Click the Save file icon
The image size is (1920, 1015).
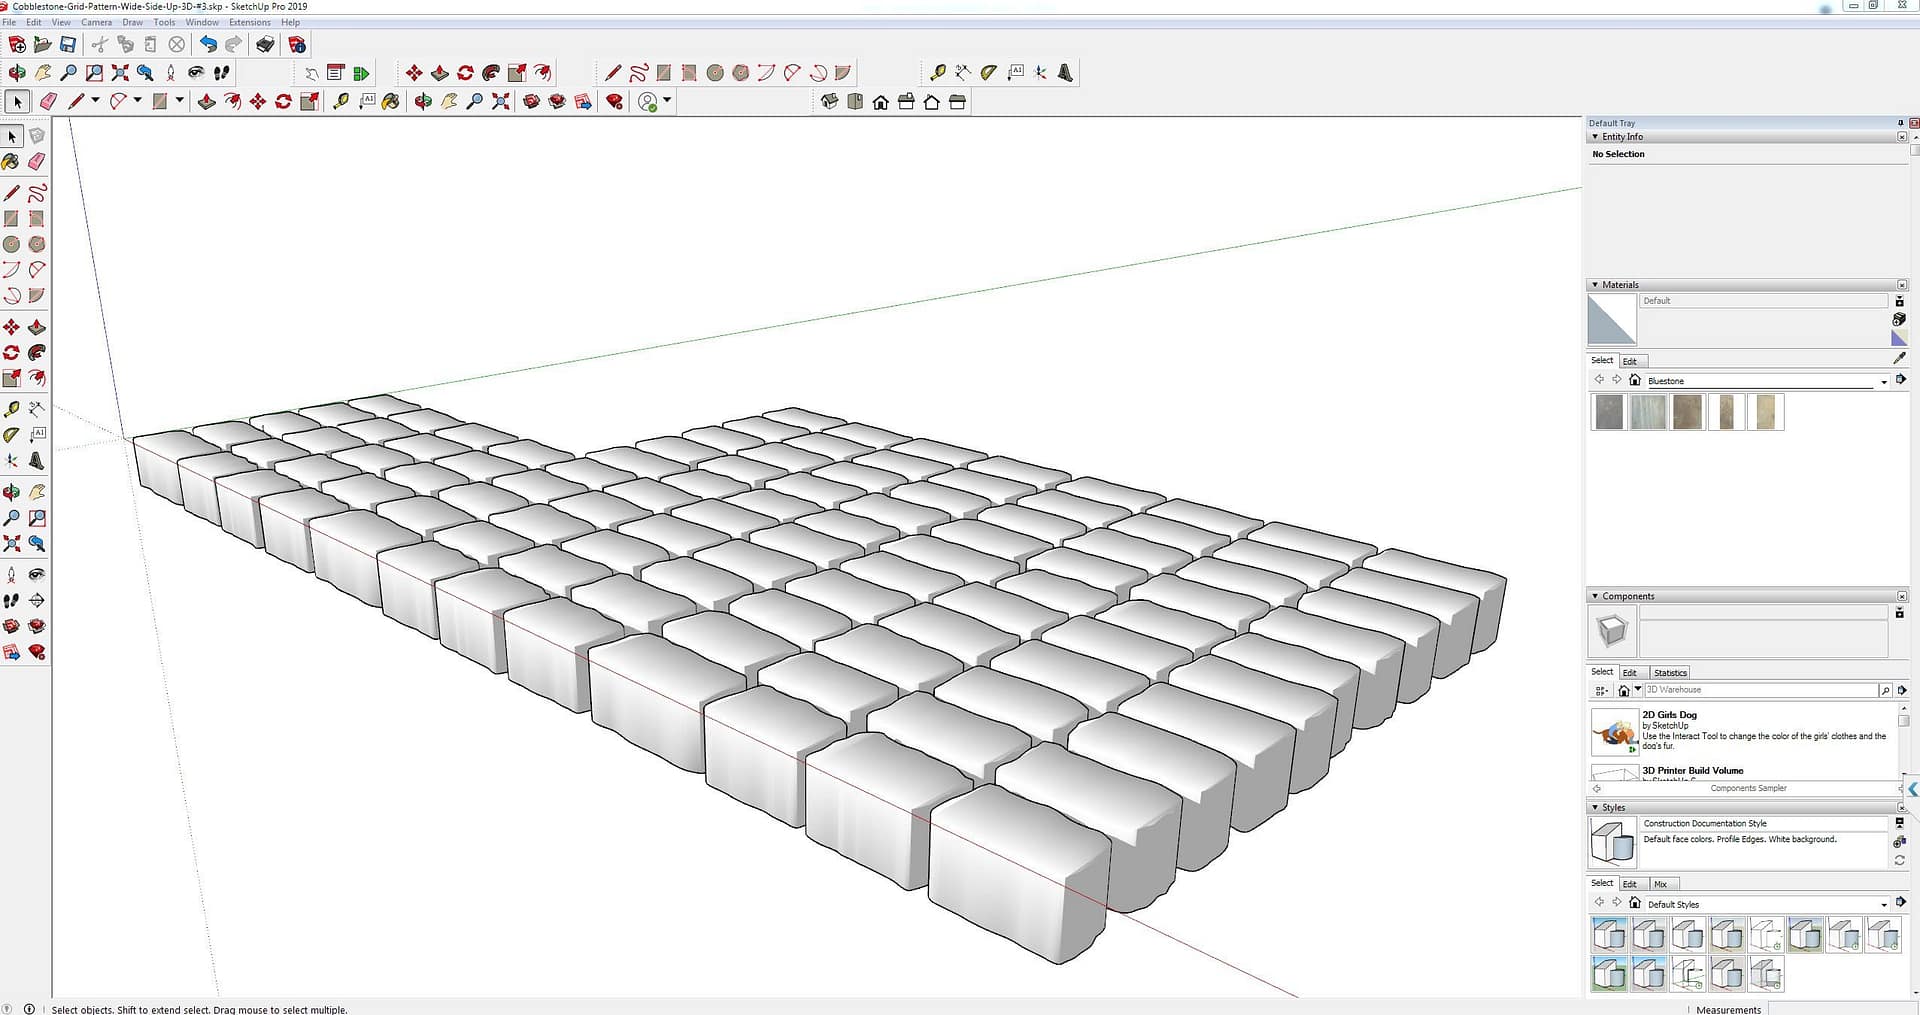coord(68,44)
